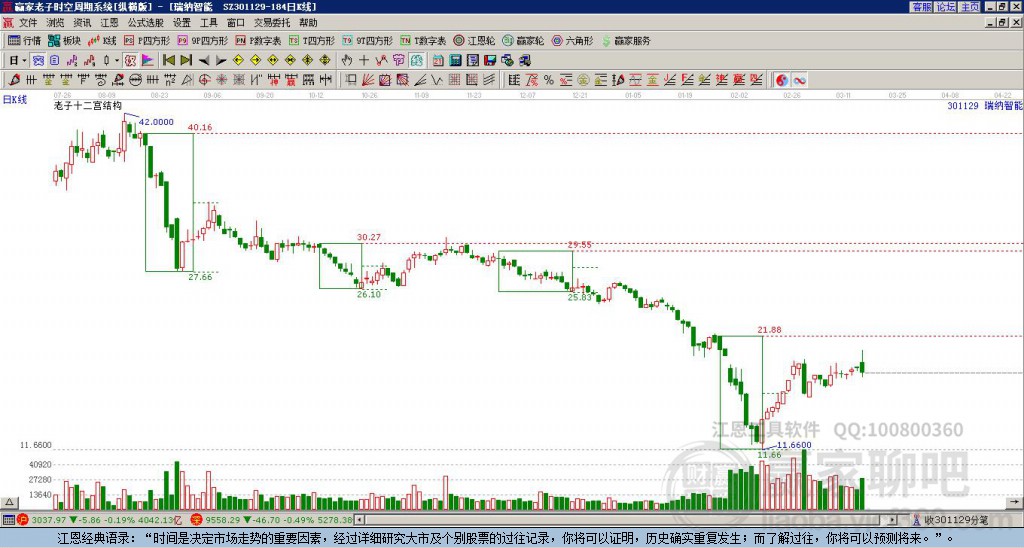1024x548 pixels.
Task: Open the 文件 menu
Action: pyautogui.click(x=28, y=23)
